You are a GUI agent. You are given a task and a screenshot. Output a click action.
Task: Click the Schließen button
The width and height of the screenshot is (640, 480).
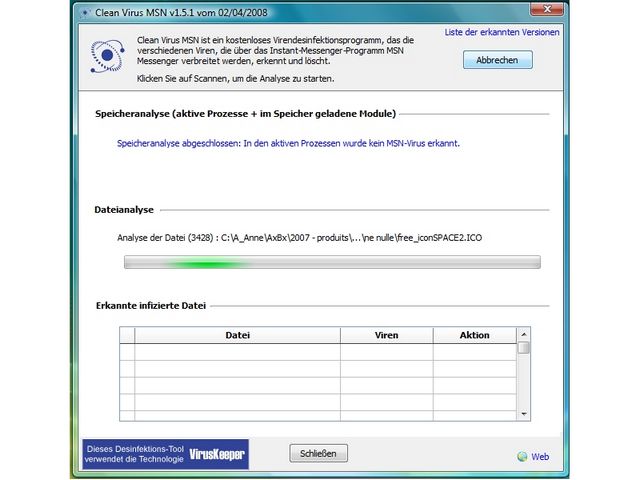pos(318,453)
